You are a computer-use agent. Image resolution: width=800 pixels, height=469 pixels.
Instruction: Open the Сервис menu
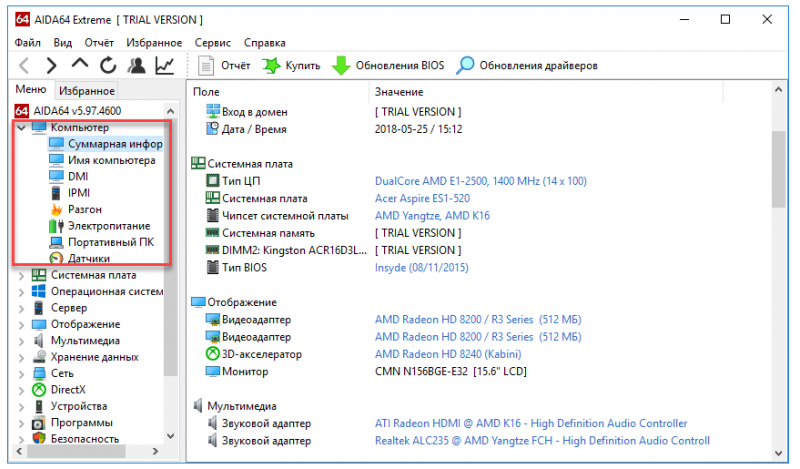click(x=213, y=43)
